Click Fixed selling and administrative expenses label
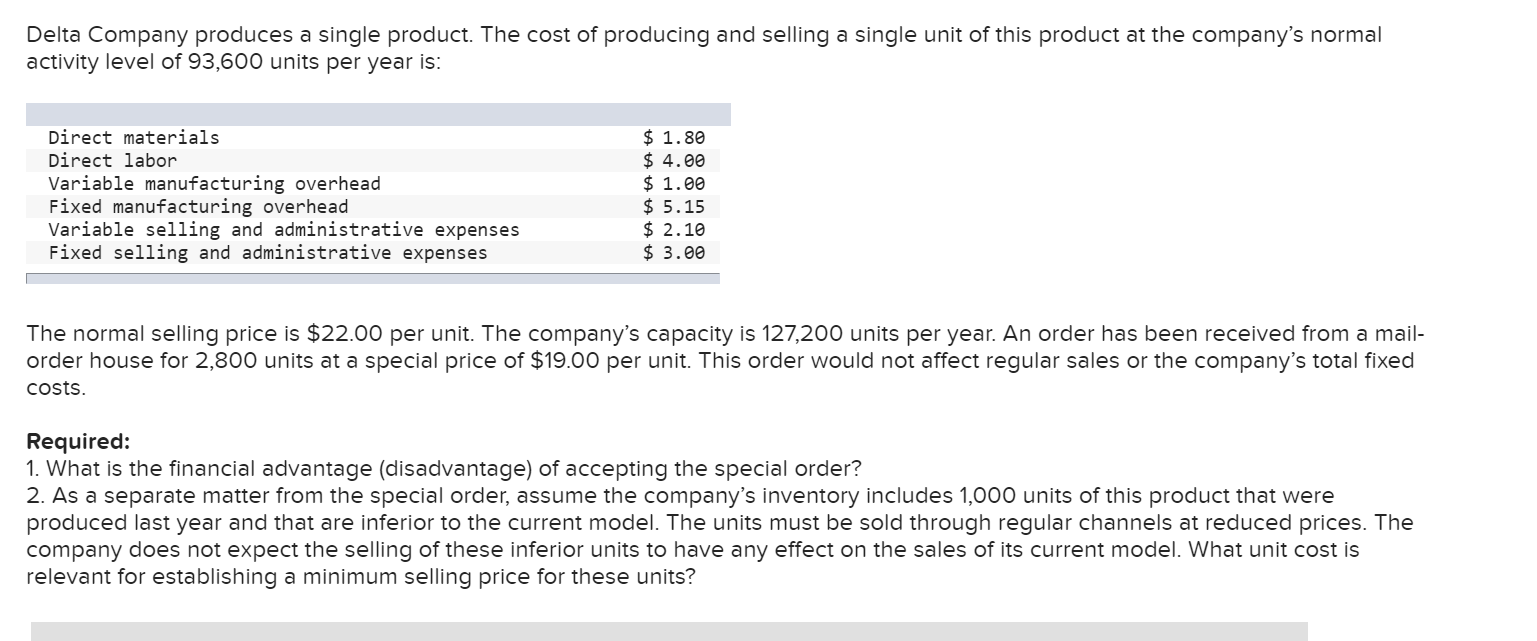Viewport: 1537px width, 641px height. 268,253
